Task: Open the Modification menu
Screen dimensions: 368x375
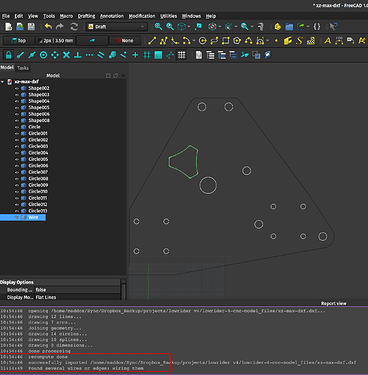Action: 142,16
